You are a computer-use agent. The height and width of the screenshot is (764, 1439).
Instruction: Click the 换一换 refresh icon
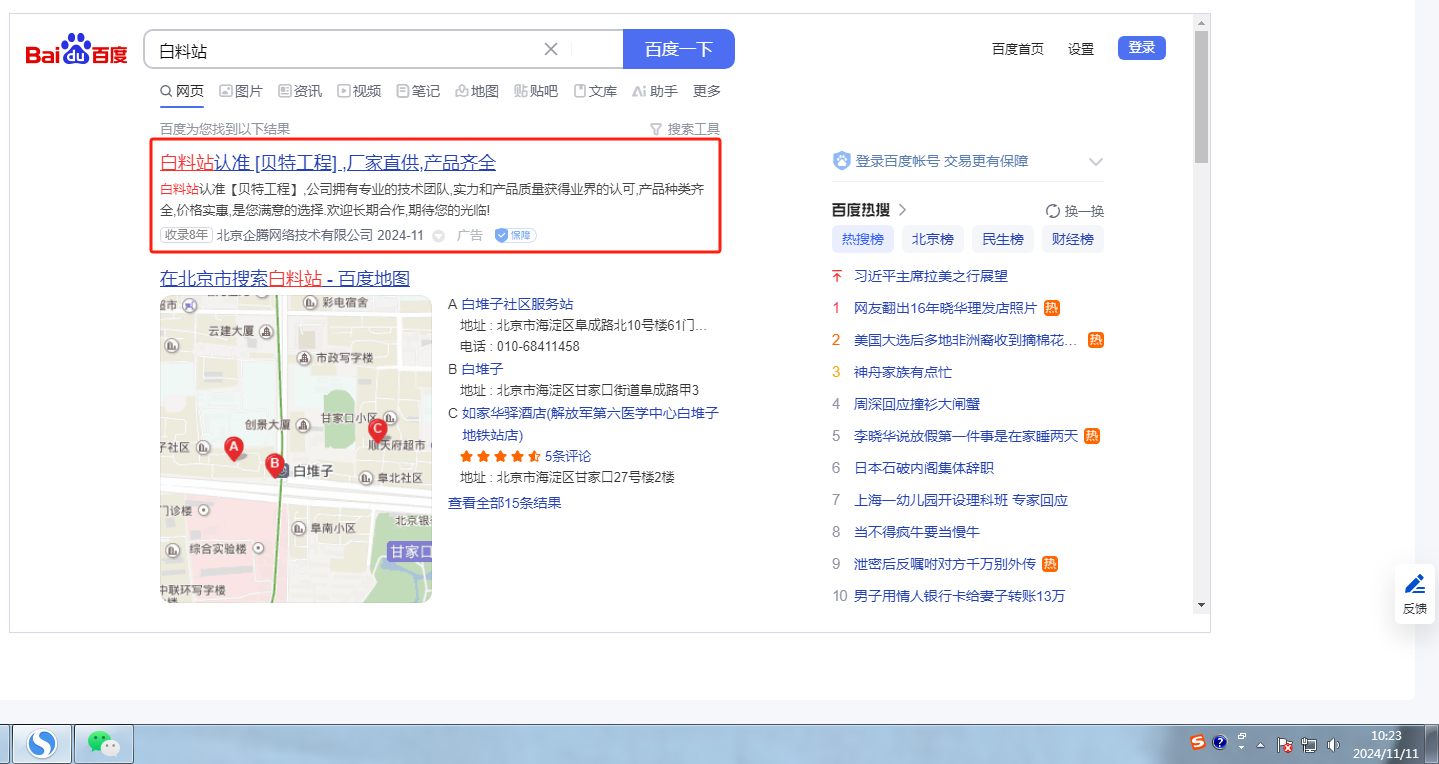coord(1052,211)
